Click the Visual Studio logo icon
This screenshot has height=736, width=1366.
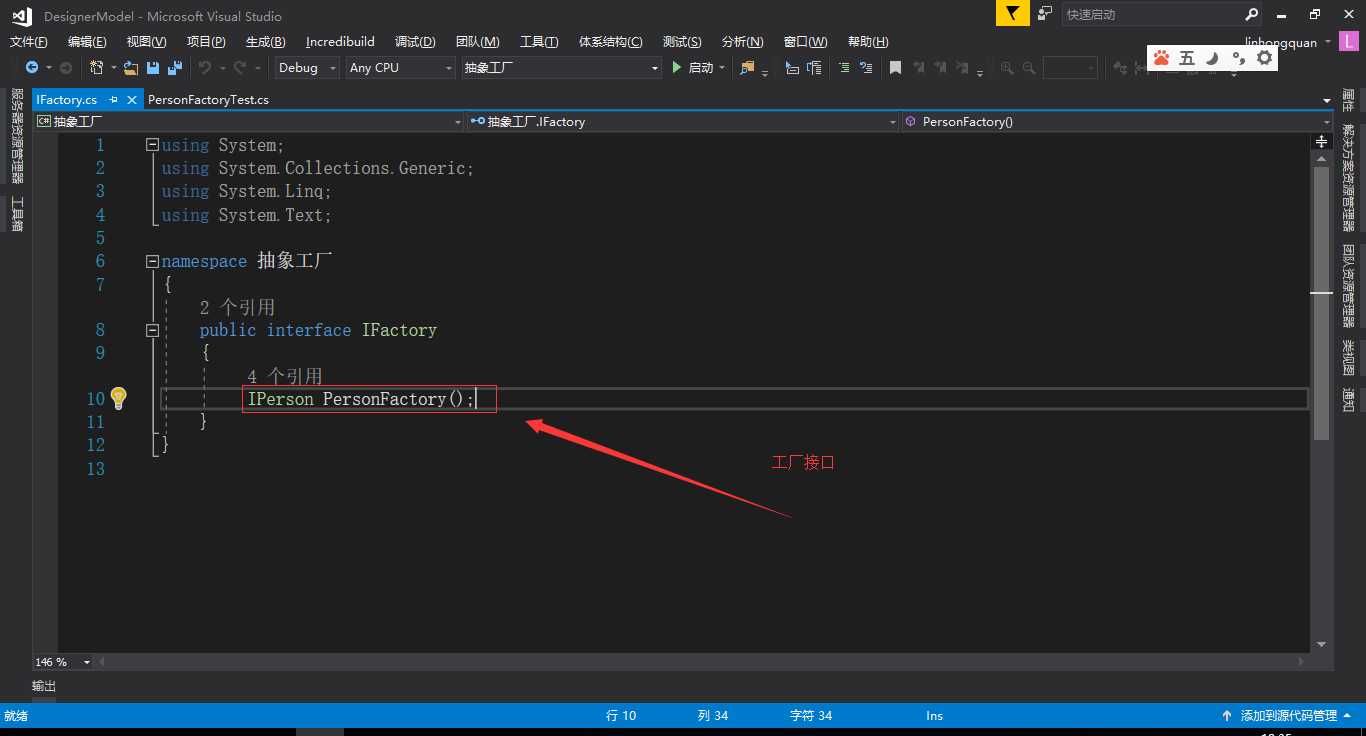pyautogui.click(x=20, y=15)
